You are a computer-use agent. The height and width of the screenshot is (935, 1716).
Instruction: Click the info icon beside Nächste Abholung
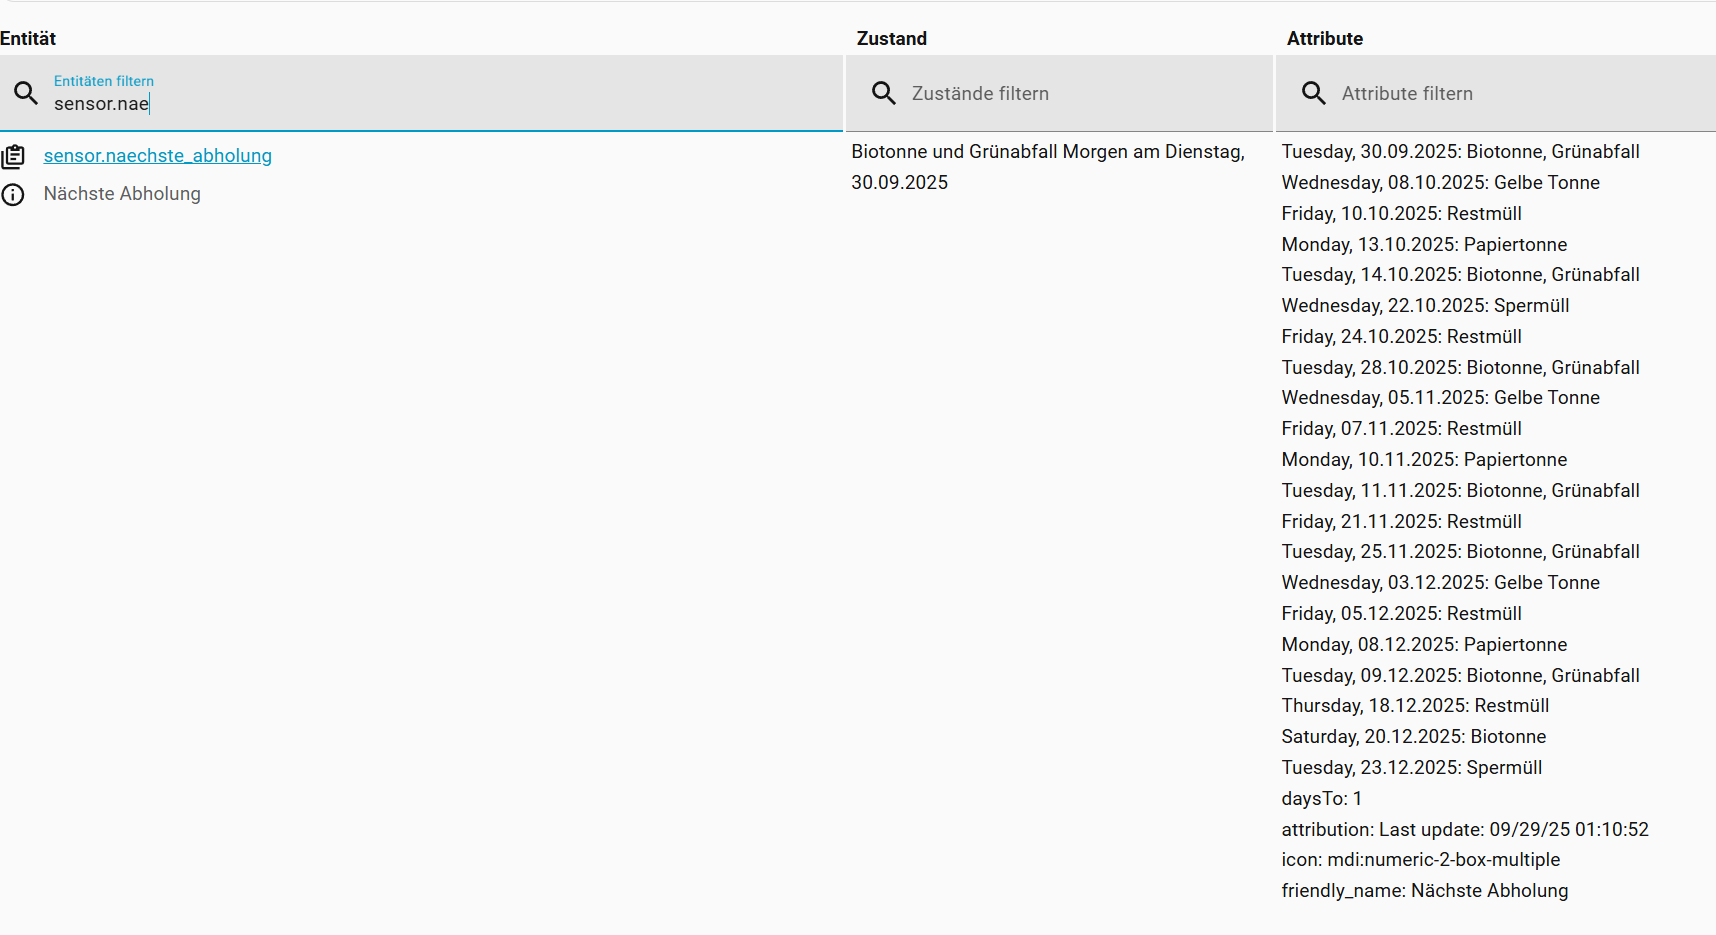coord(13,195)
